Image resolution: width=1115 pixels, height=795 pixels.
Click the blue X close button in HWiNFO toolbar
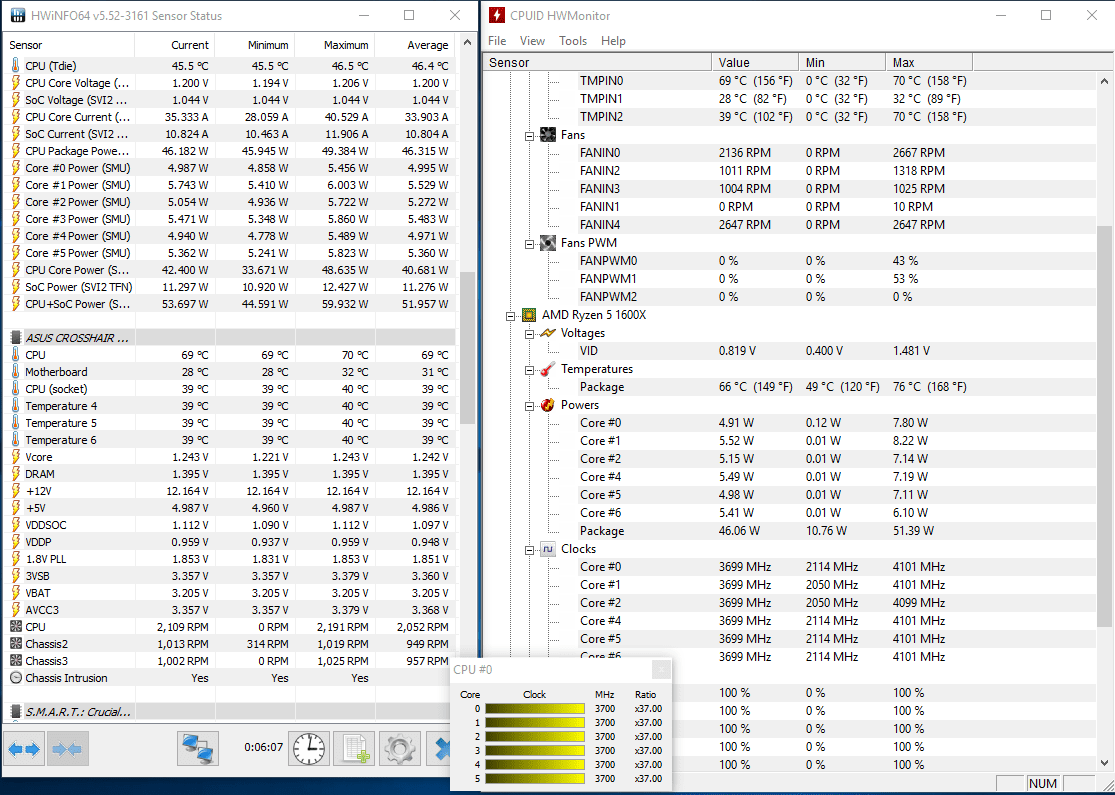tap(439, 749)
